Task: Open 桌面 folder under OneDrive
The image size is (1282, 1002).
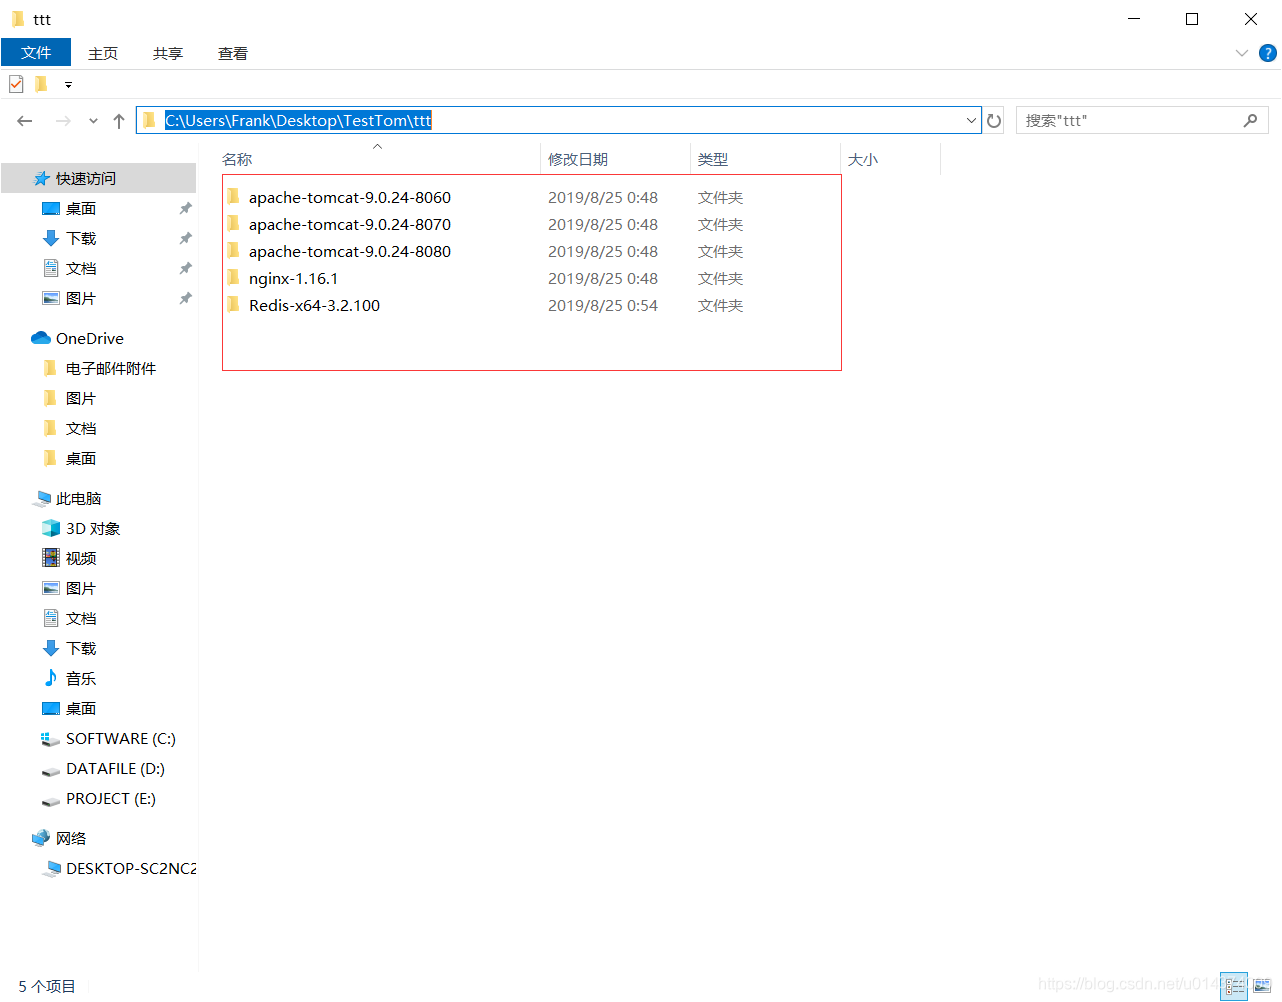Action: (81, 458)
